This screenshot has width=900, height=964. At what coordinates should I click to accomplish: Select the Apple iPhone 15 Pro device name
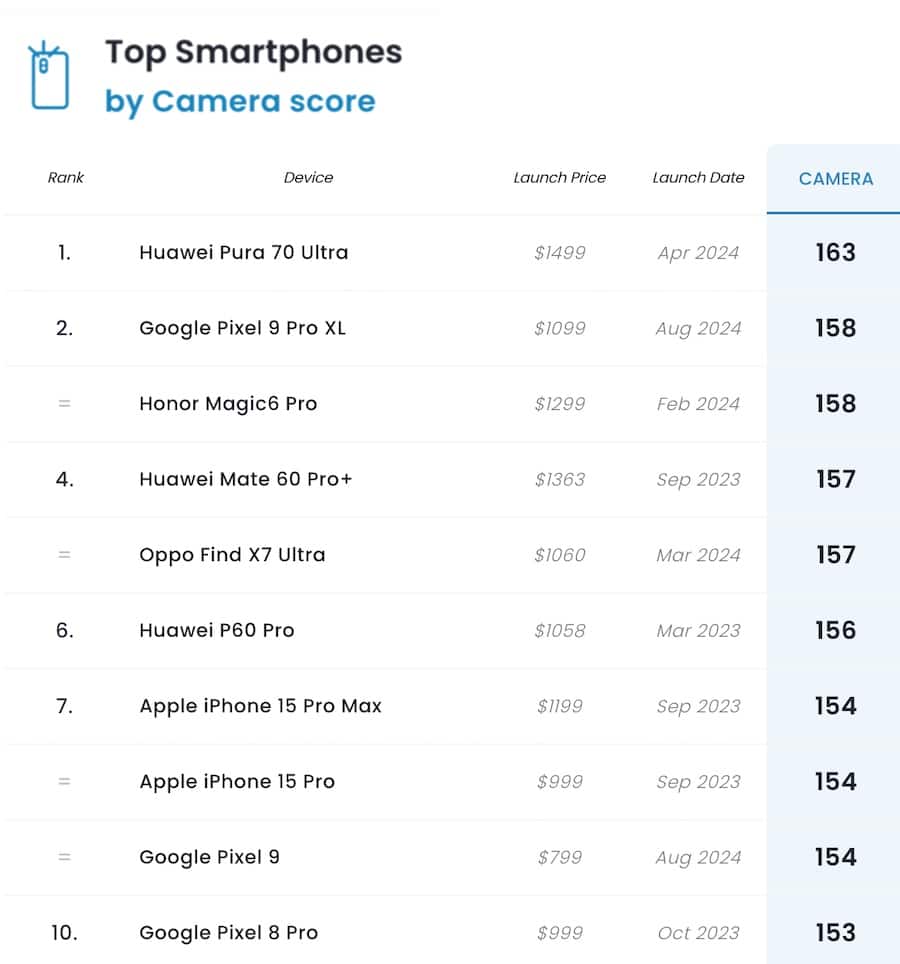point(237,782)
